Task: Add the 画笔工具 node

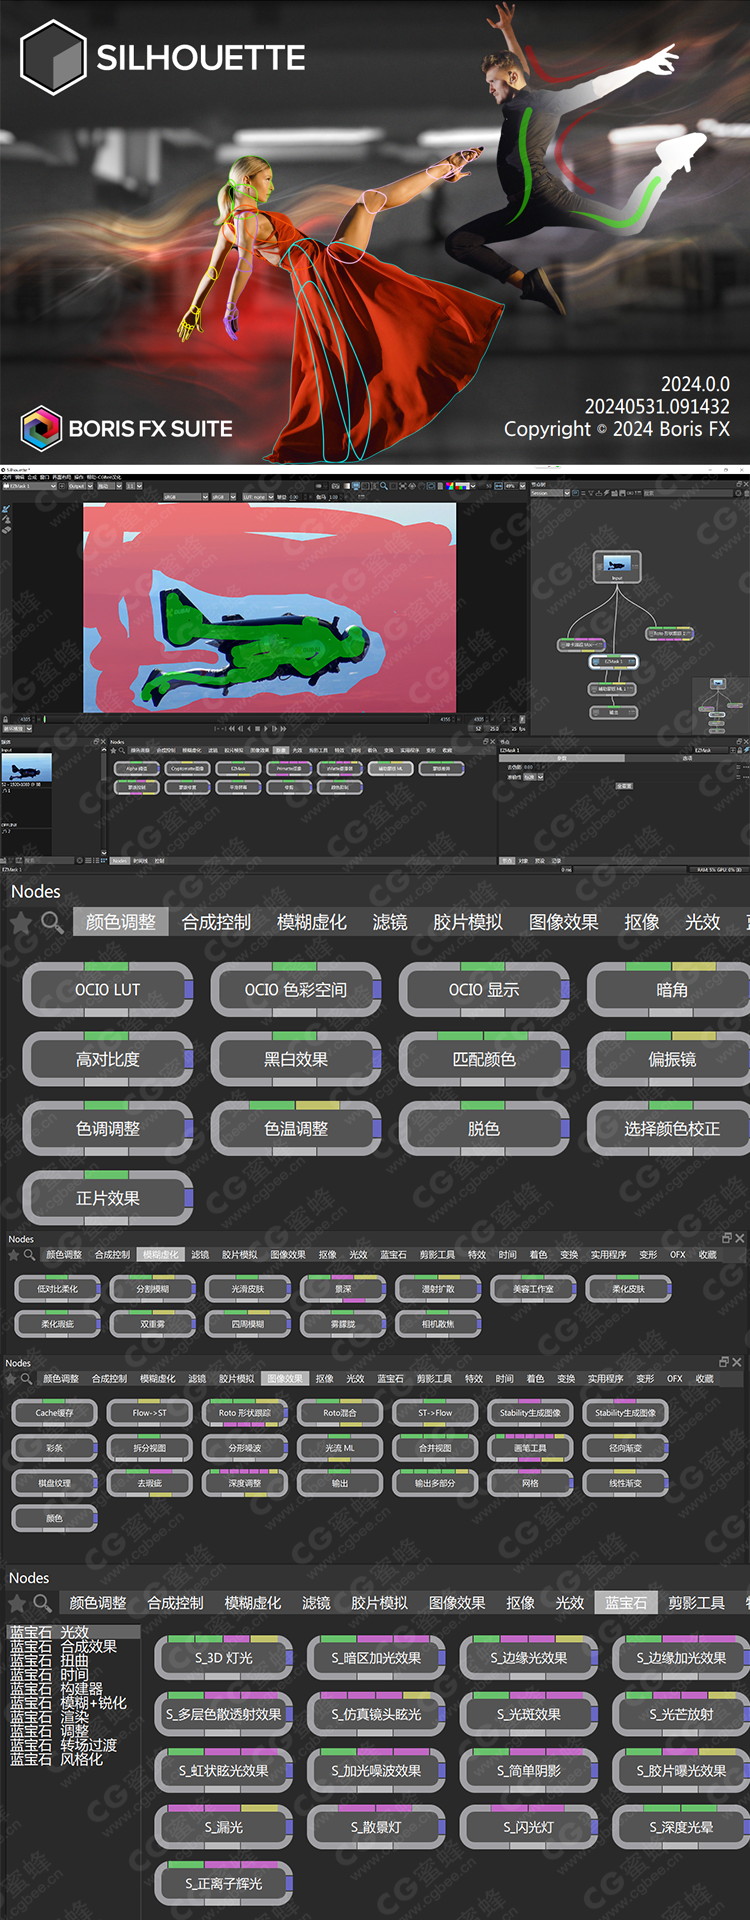Action: 530,1448
